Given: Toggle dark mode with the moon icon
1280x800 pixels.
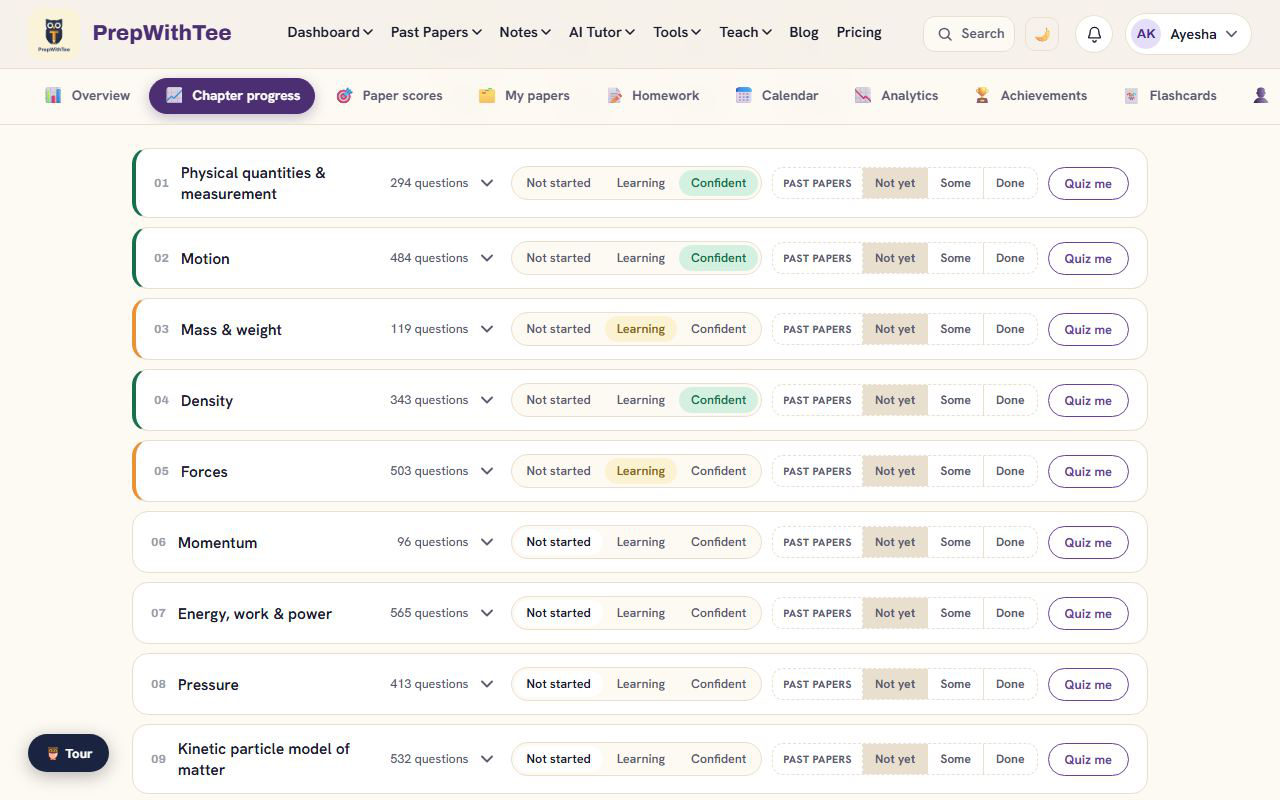Looking at the screenshot, I should coord(1042,34).
